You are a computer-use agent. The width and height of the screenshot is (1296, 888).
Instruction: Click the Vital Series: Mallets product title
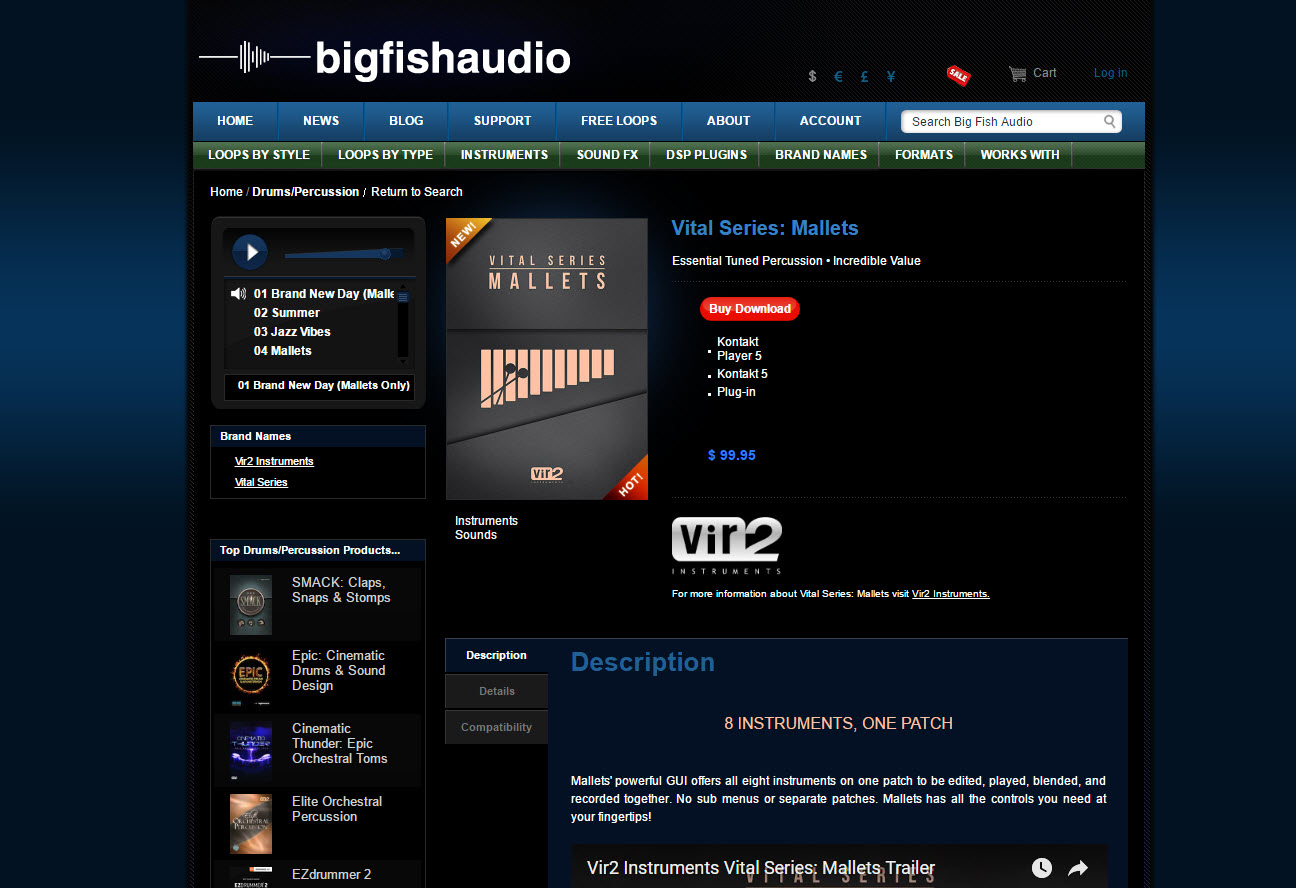click(x=765, y=228)
